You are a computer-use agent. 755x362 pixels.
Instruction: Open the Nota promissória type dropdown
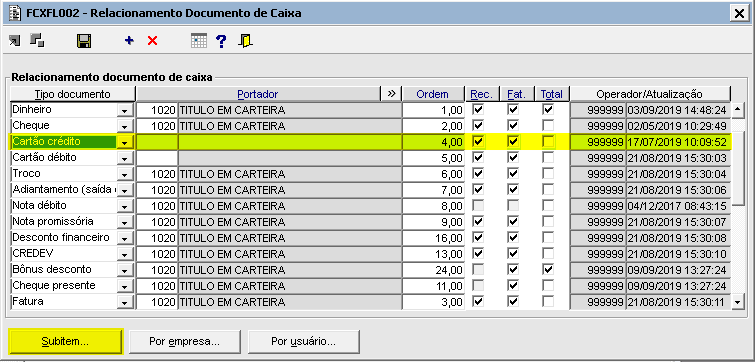point(125,222)
